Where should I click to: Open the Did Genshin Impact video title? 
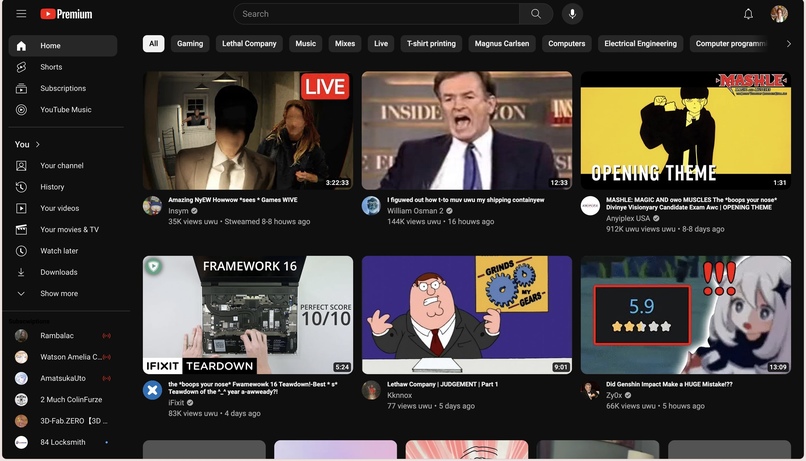pyautogui.click(x=669, y=384)
